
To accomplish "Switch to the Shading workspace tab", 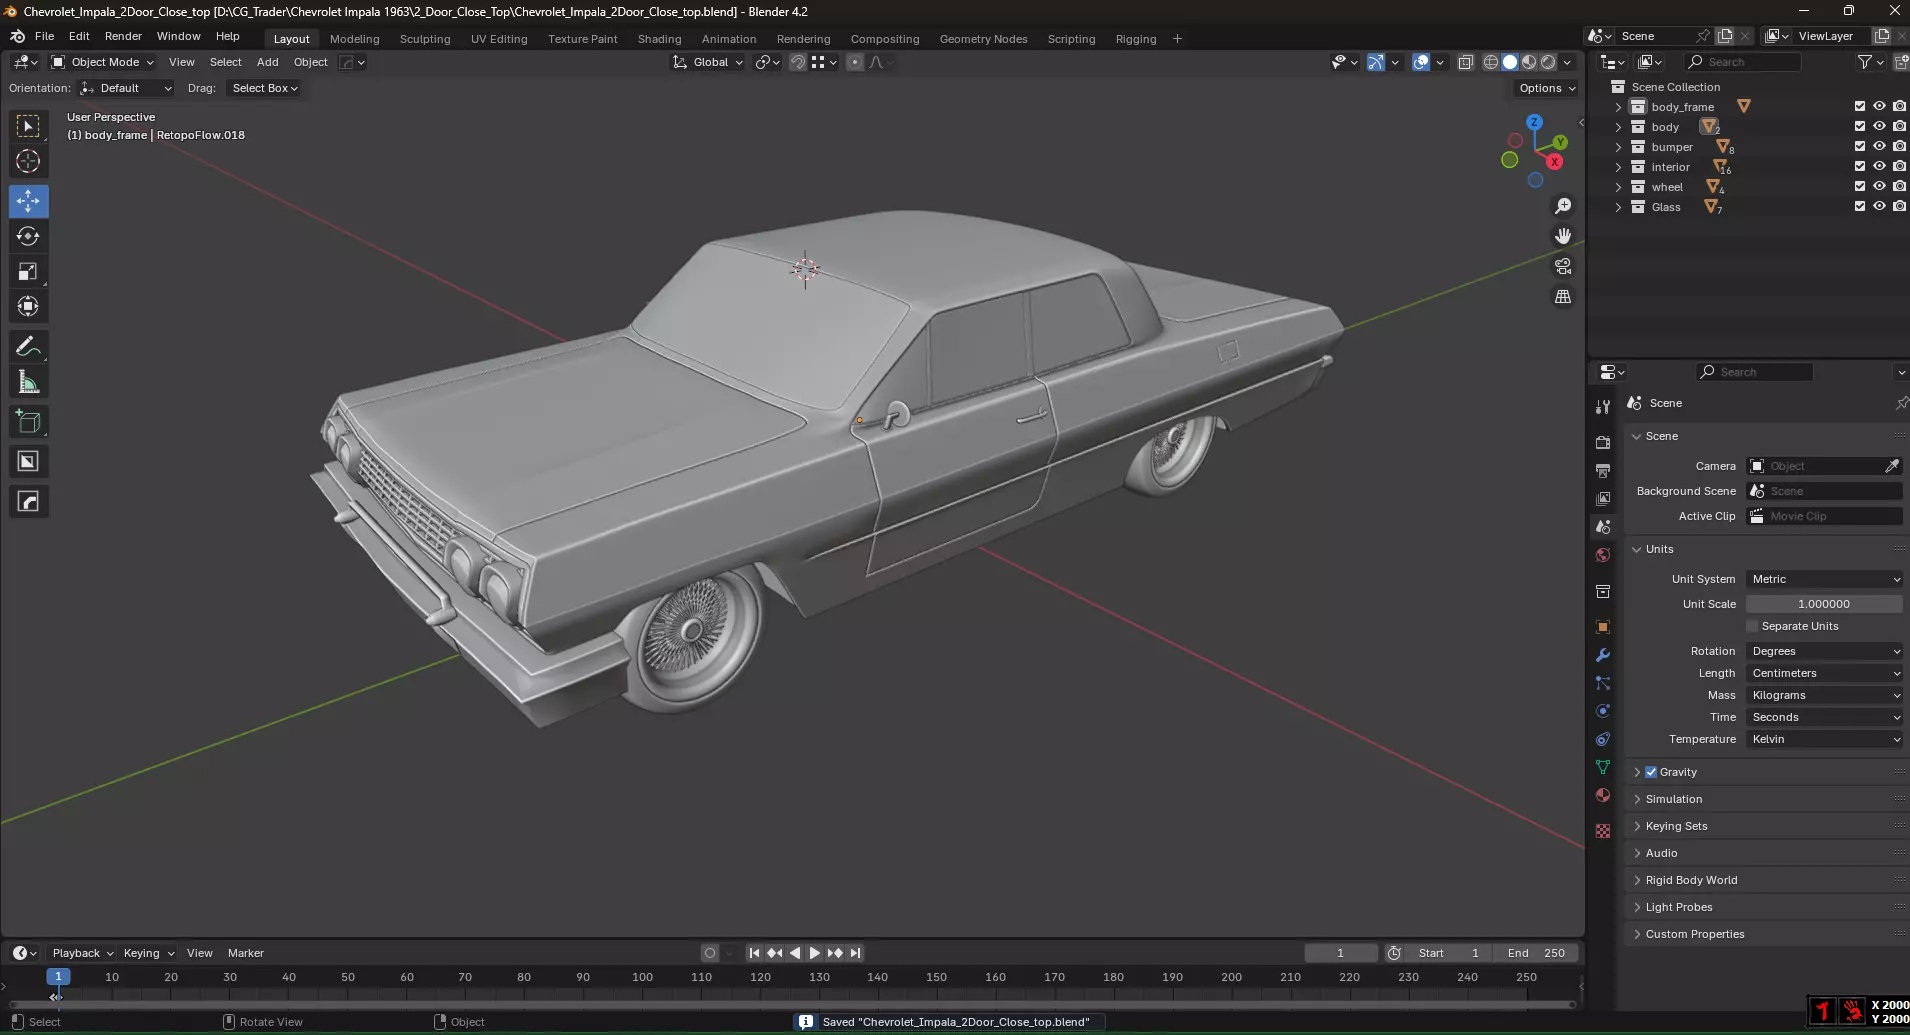I will [x=659, y=39].
